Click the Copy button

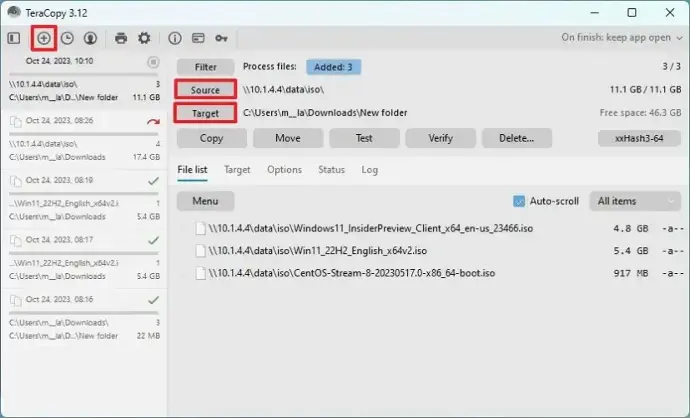(x=212, y=139)
